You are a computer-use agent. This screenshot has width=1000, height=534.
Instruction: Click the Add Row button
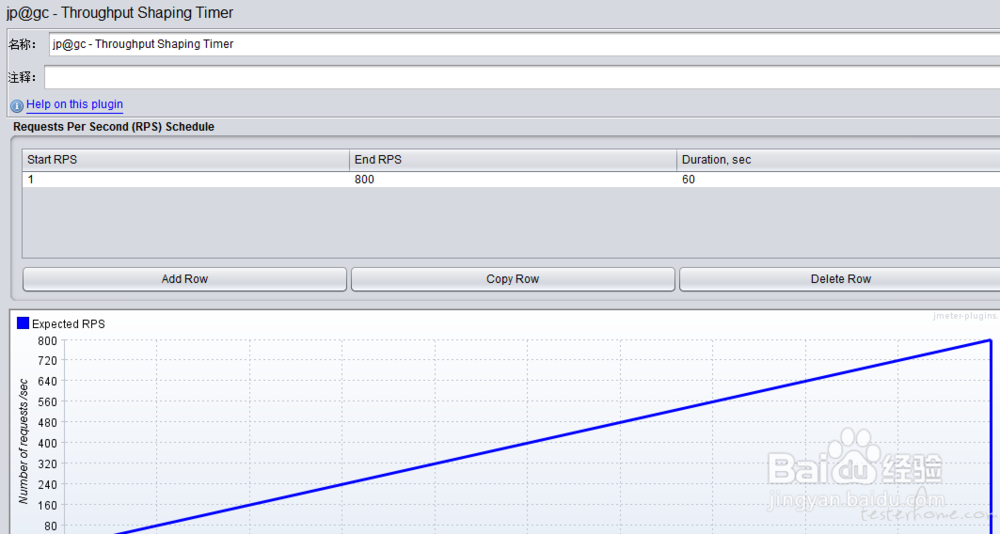pyautogui.click(x=185, y=279)
